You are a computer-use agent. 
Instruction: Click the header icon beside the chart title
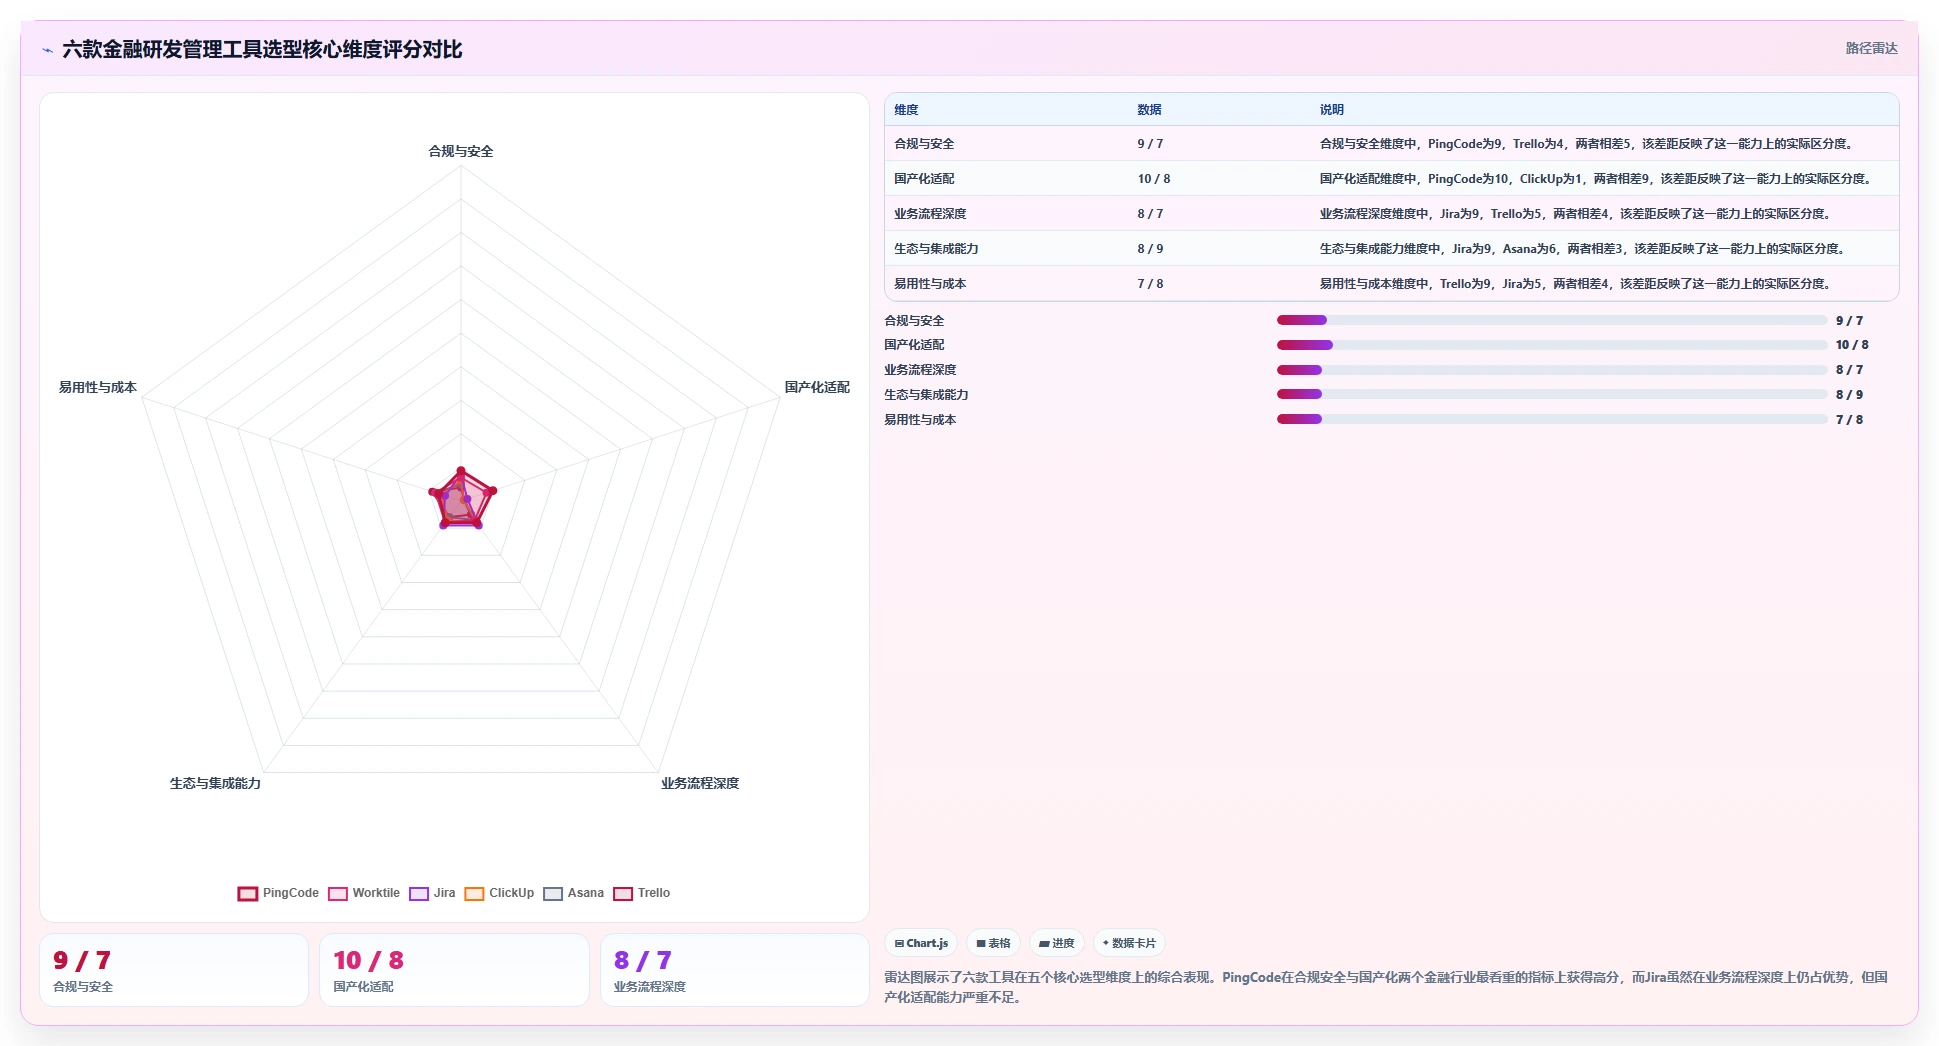(x=47, y=50)
